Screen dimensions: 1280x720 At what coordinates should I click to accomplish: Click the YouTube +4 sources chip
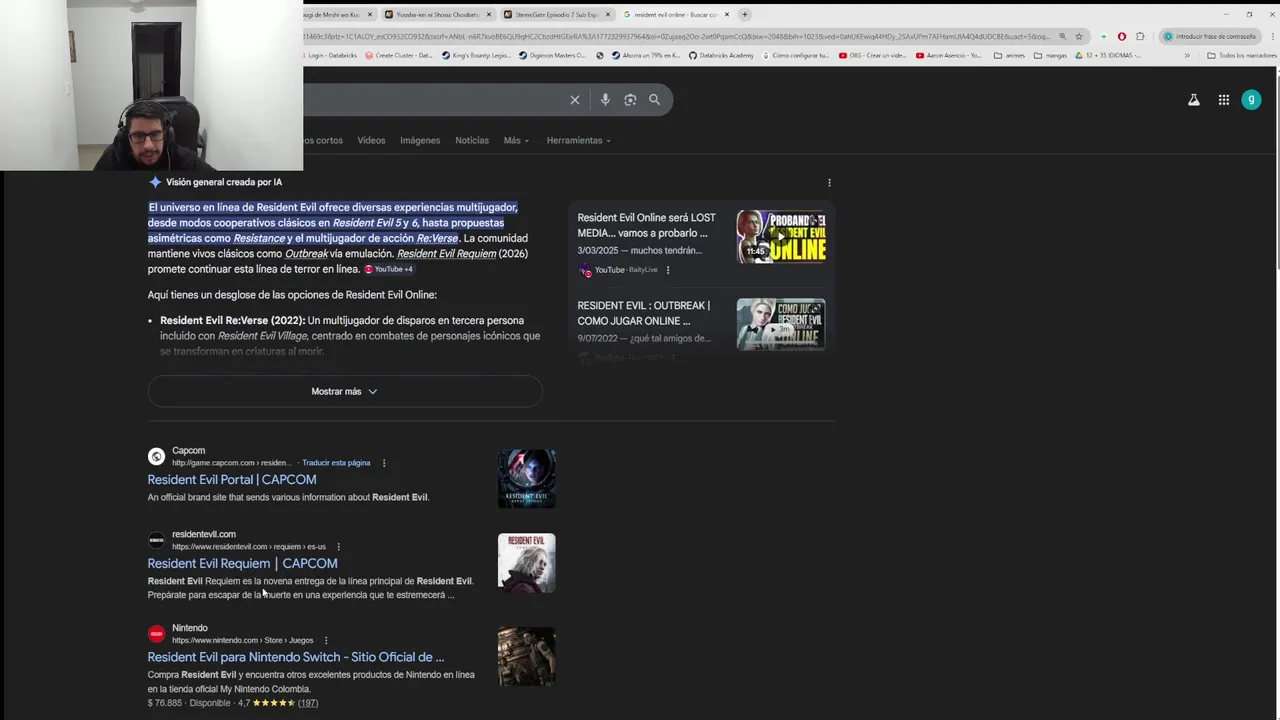pyautogui.click(x=388, y=269)
